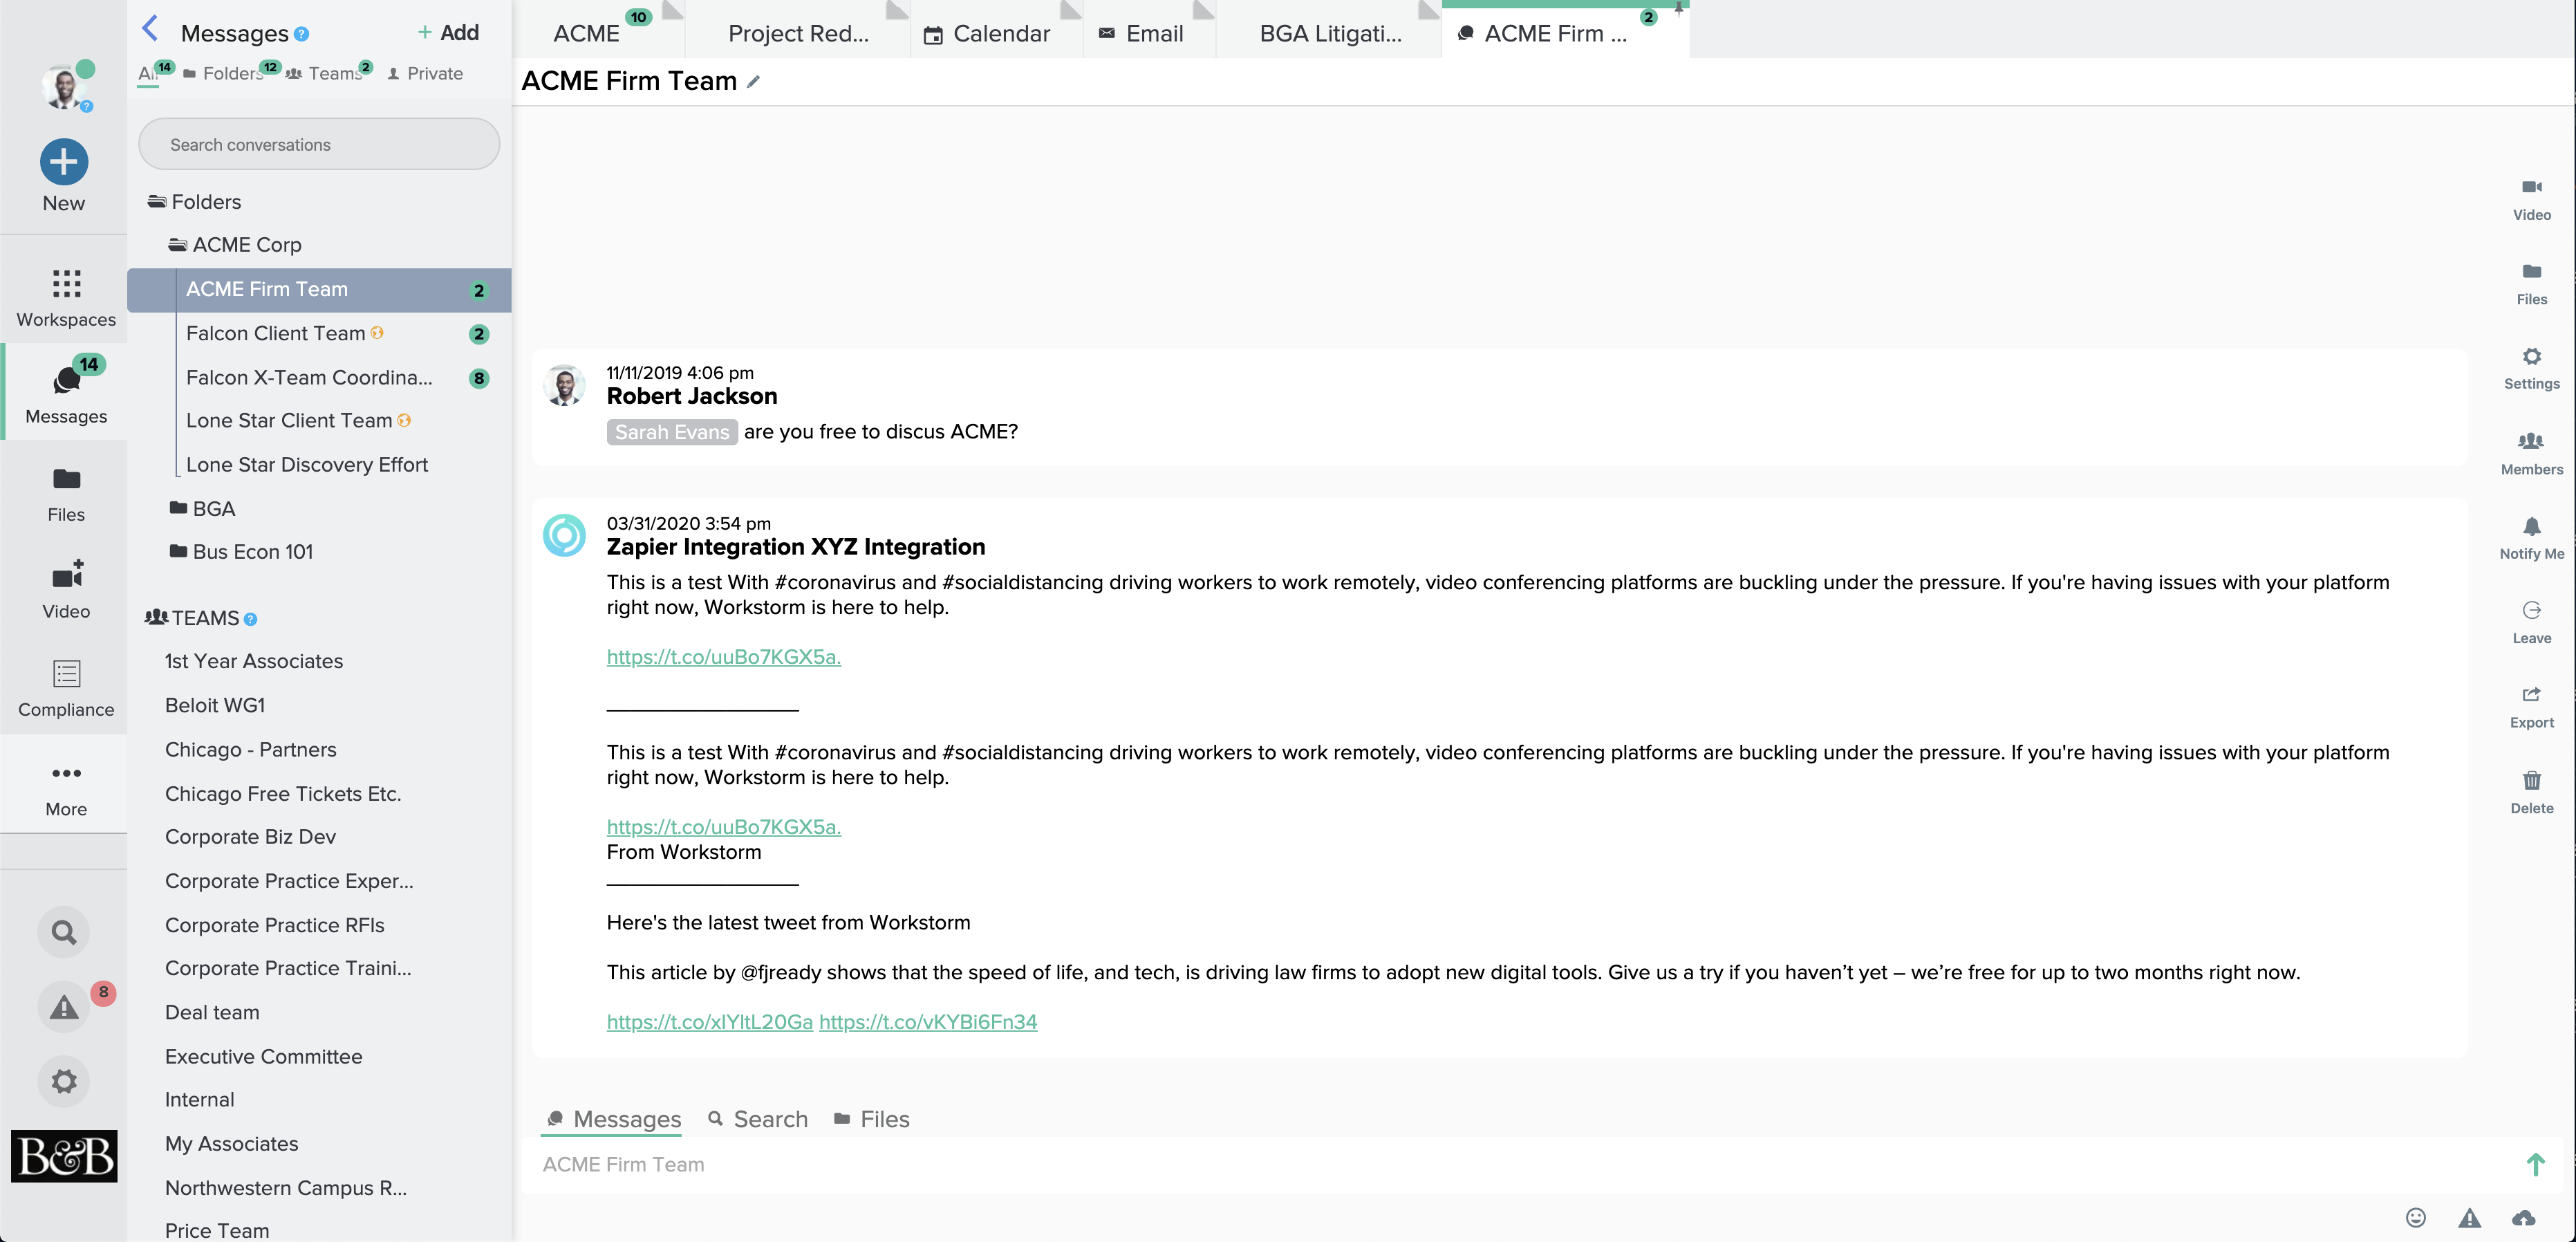Open the emoji picker
The height and width of the screenshot is (1242, 2576).
coord(2415,1217)
